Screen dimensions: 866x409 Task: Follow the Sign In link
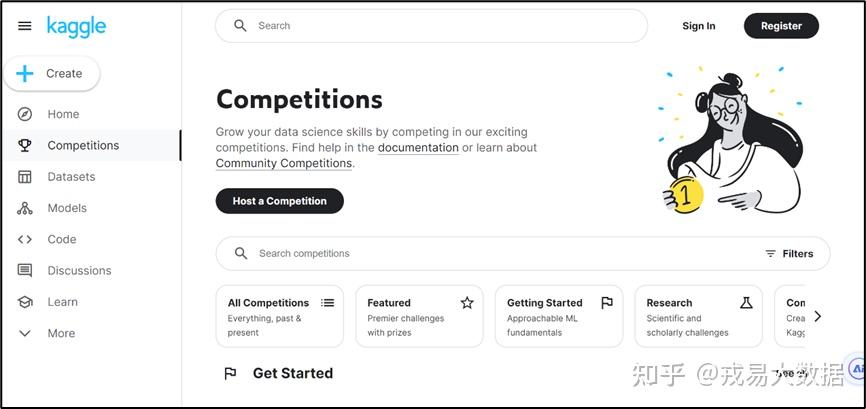point(699,26)
